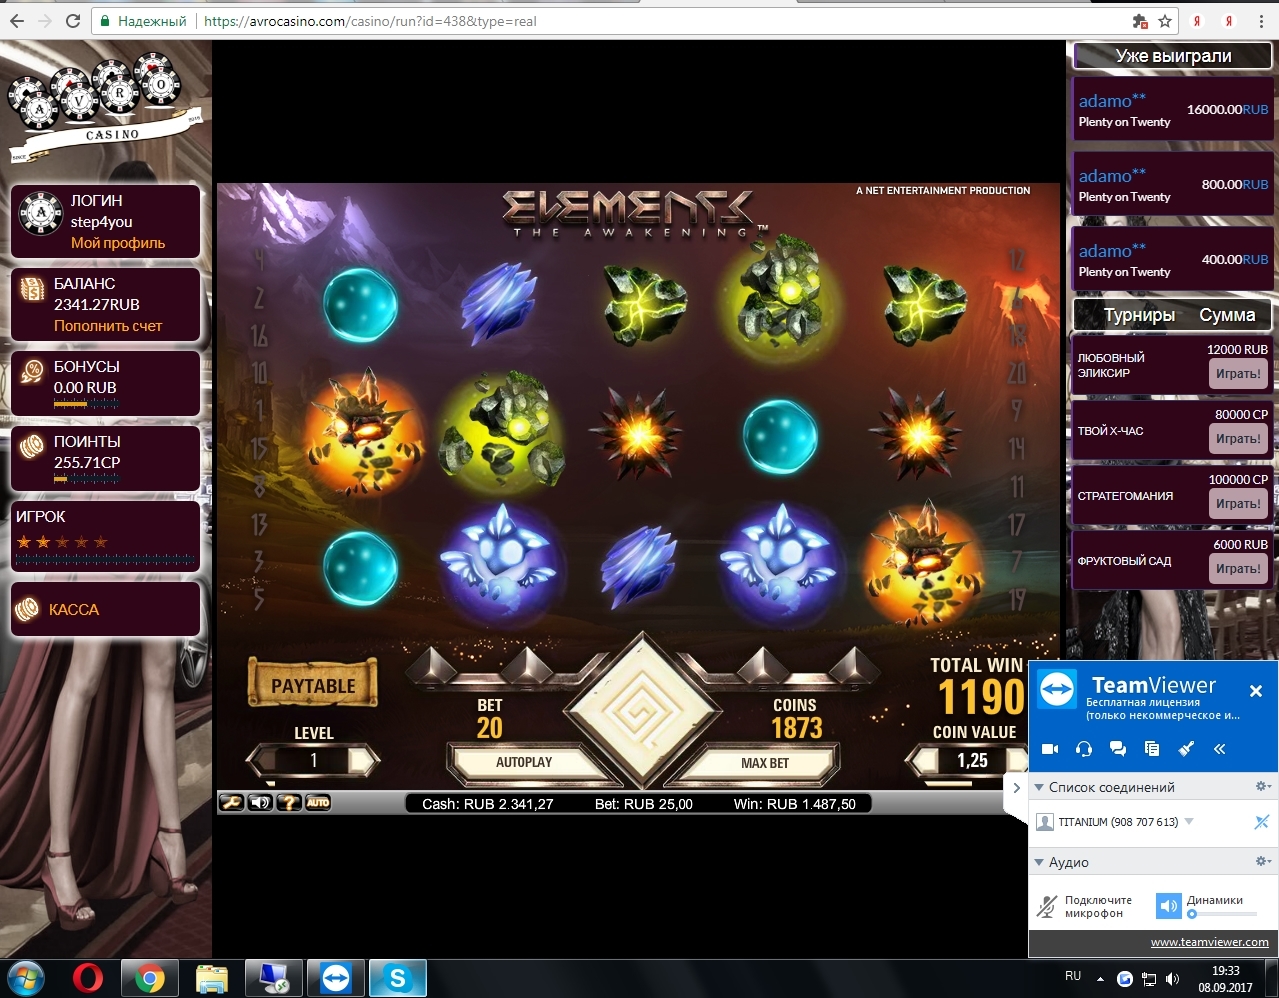Open TeamViewer file transfer icon
The image size is (1279, 998).
tap(1152, 748)
